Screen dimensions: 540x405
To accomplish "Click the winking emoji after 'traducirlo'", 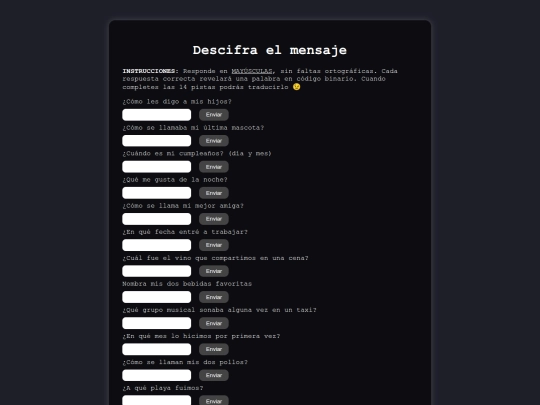I will point(297,87).
